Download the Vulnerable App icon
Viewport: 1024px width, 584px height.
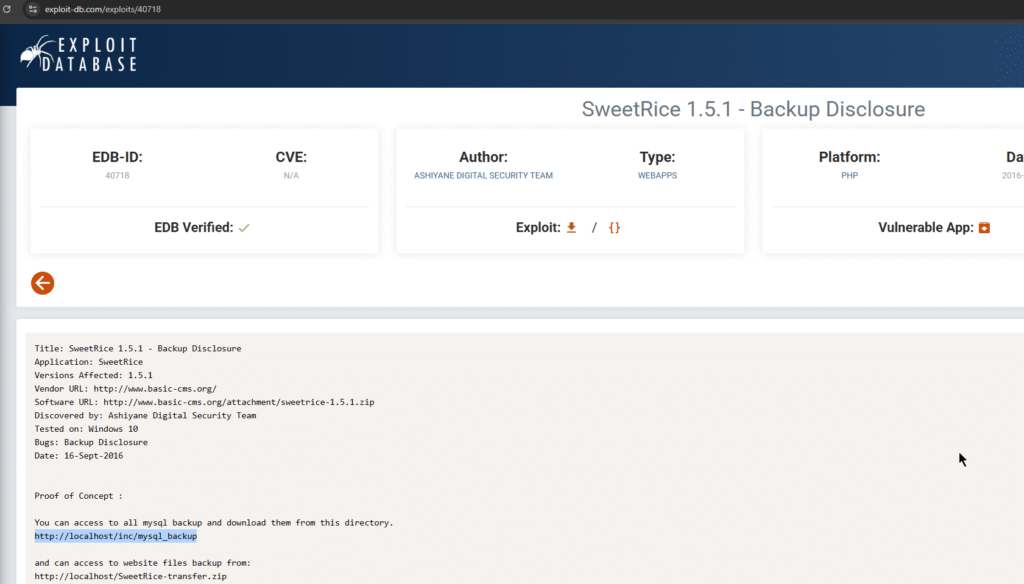click(984, 228)
